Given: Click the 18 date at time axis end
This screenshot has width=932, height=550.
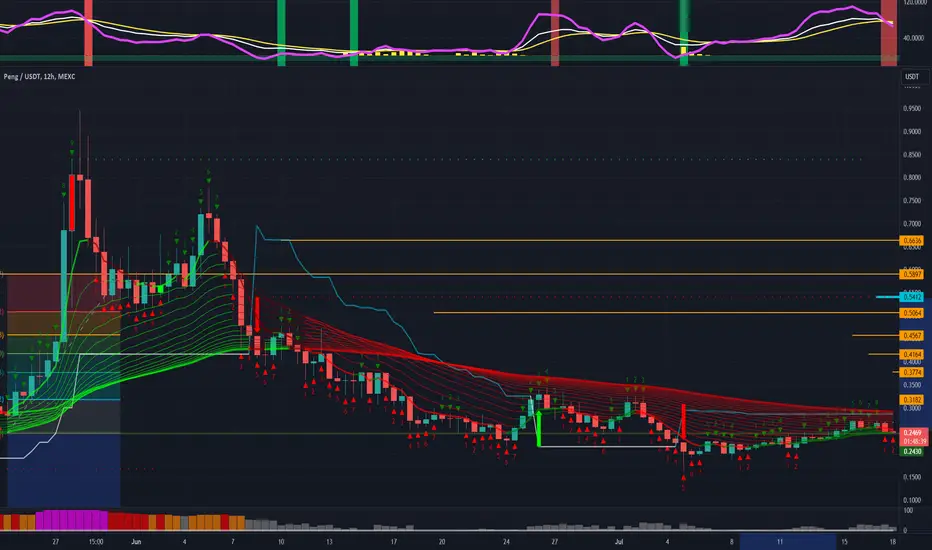Looking at the screenshot, I should (x=893, y=542).
